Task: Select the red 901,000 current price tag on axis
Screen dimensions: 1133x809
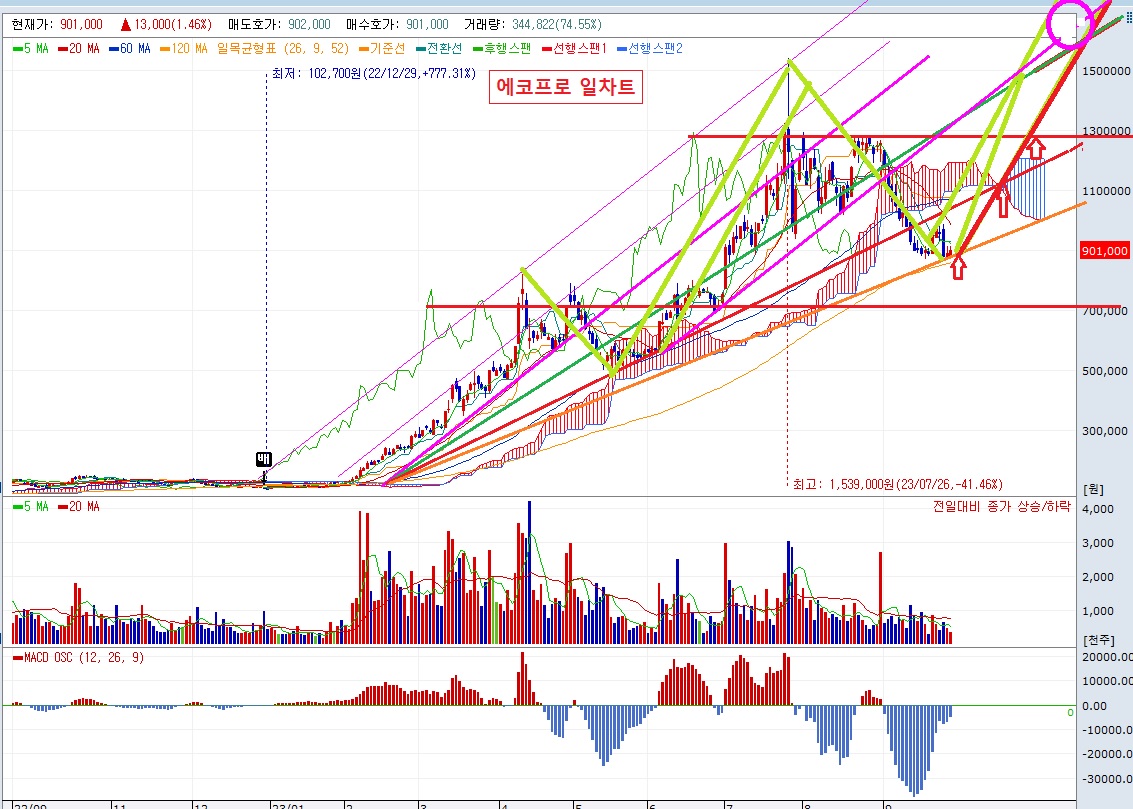Action: (x=1104, y=251)
